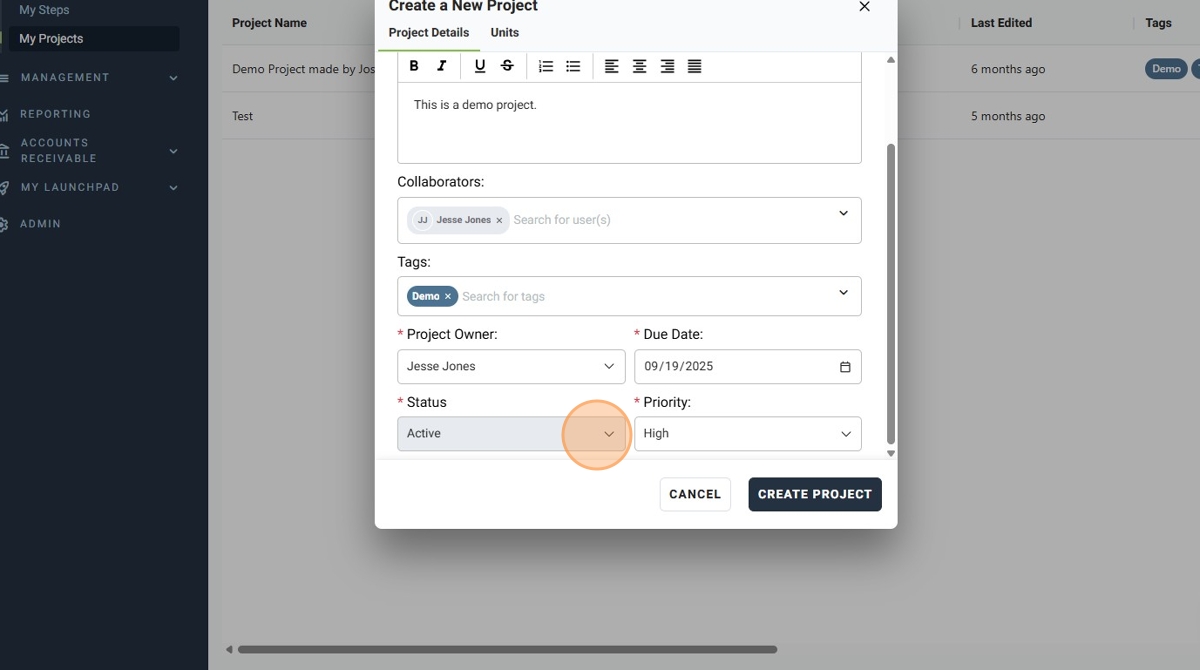Align description text left
This screenshot has height=670, width=1200.
pos(612,66)
